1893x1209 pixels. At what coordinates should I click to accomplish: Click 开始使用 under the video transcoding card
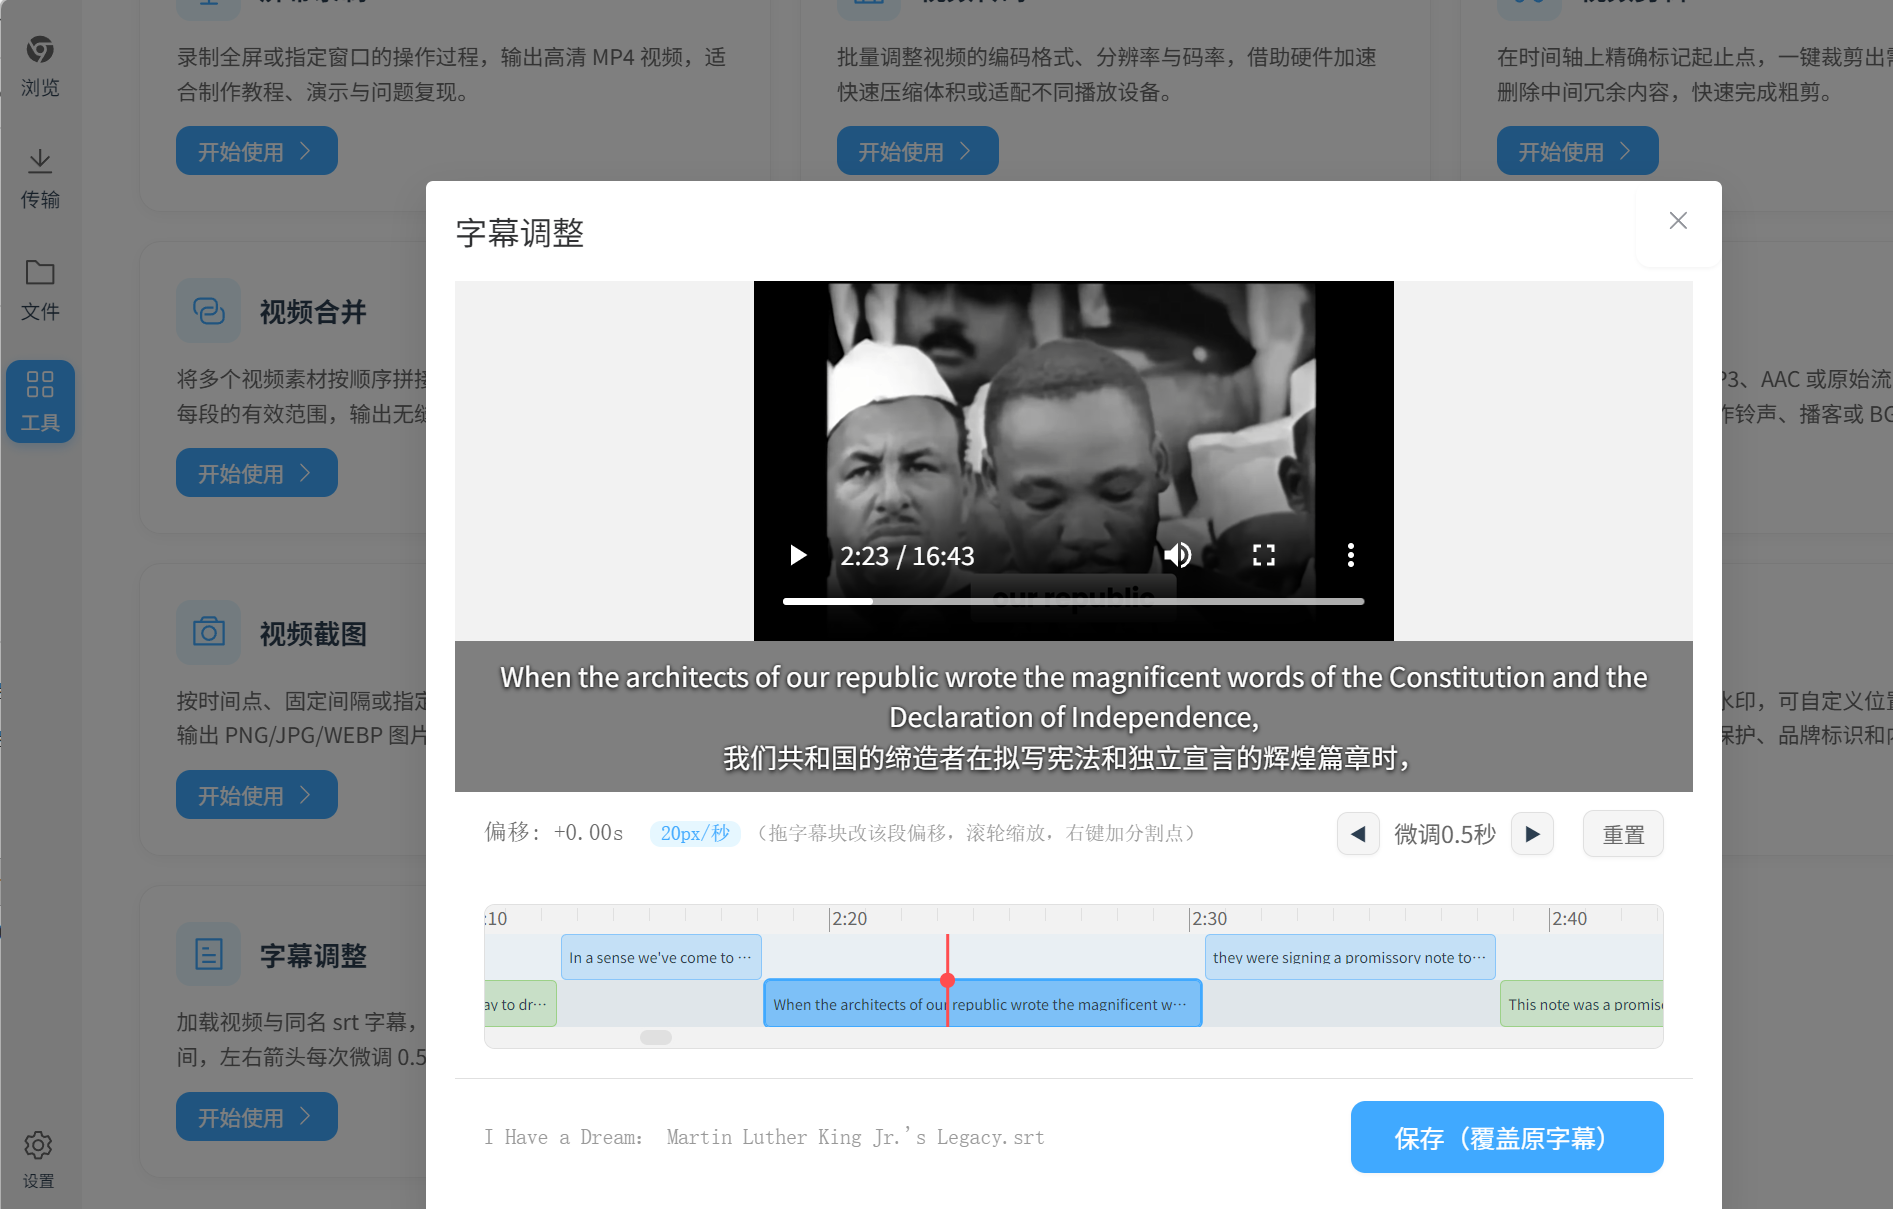917,151
